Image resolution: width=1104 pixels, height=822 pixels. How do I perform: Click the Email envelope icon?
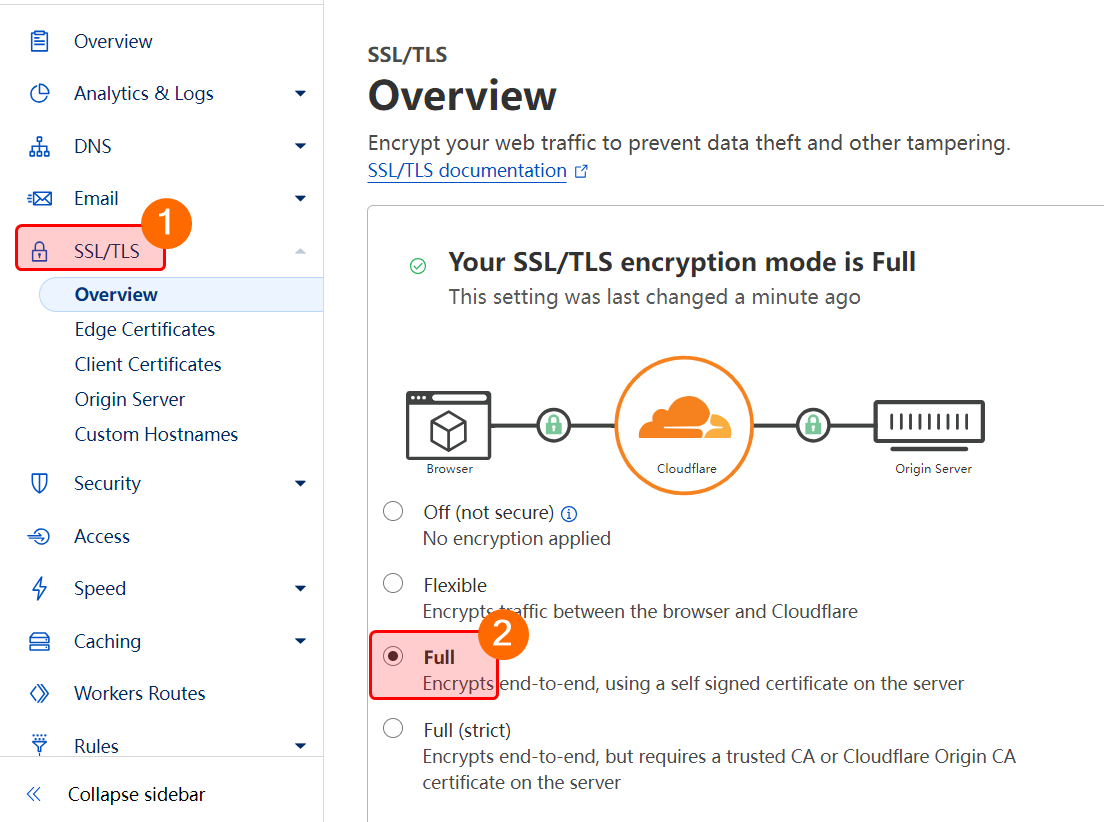[39, 199]
